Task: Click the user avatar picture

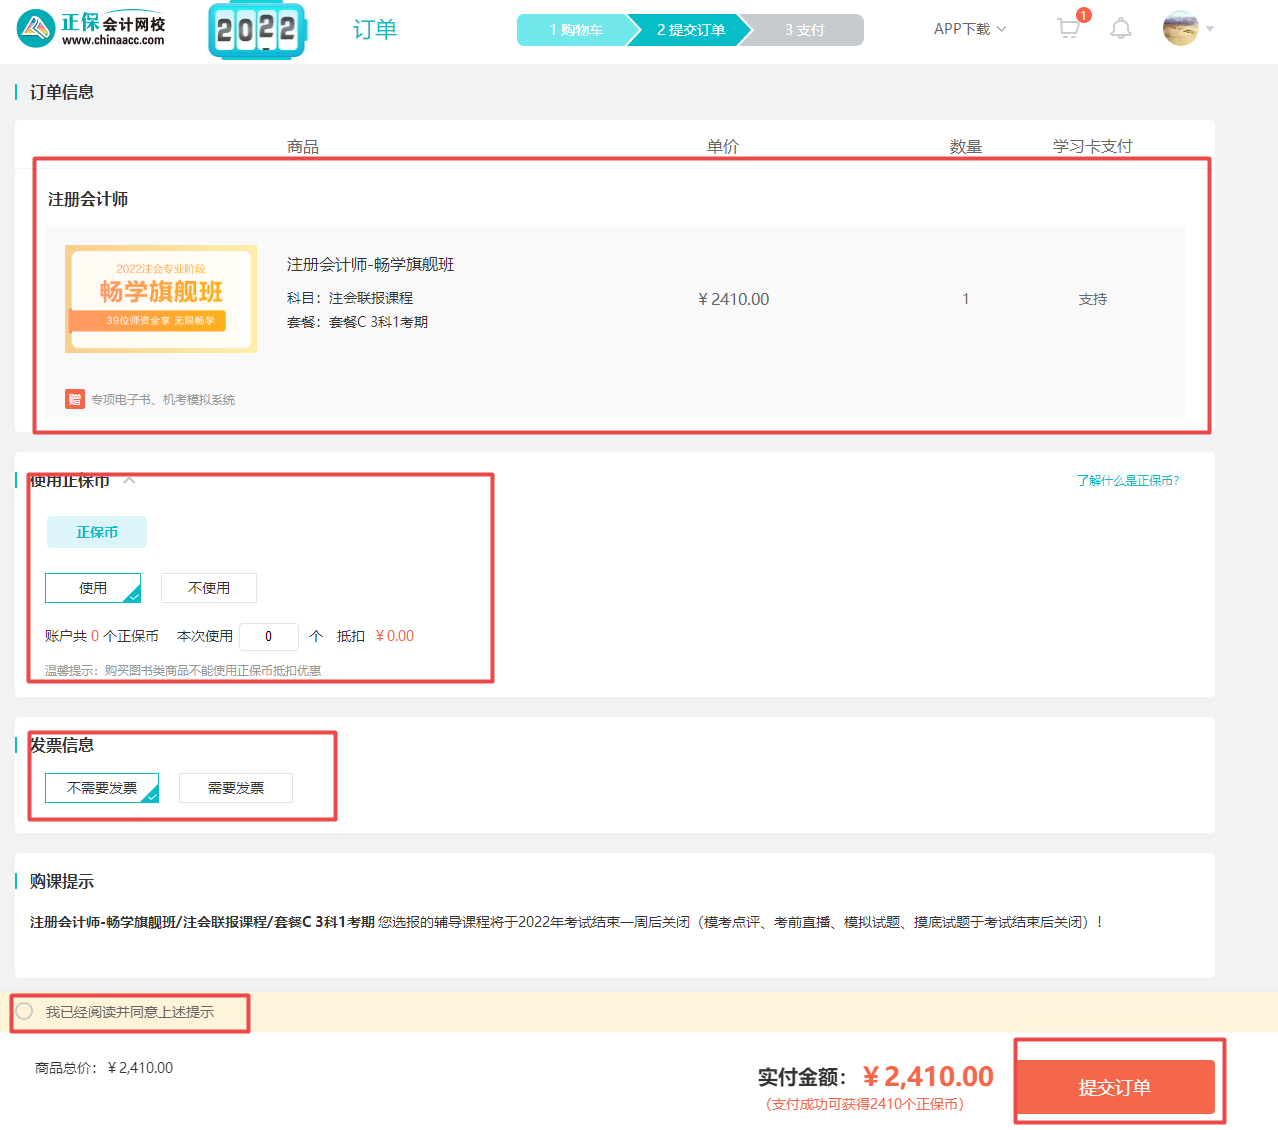Action: [x=1180, y=29]
